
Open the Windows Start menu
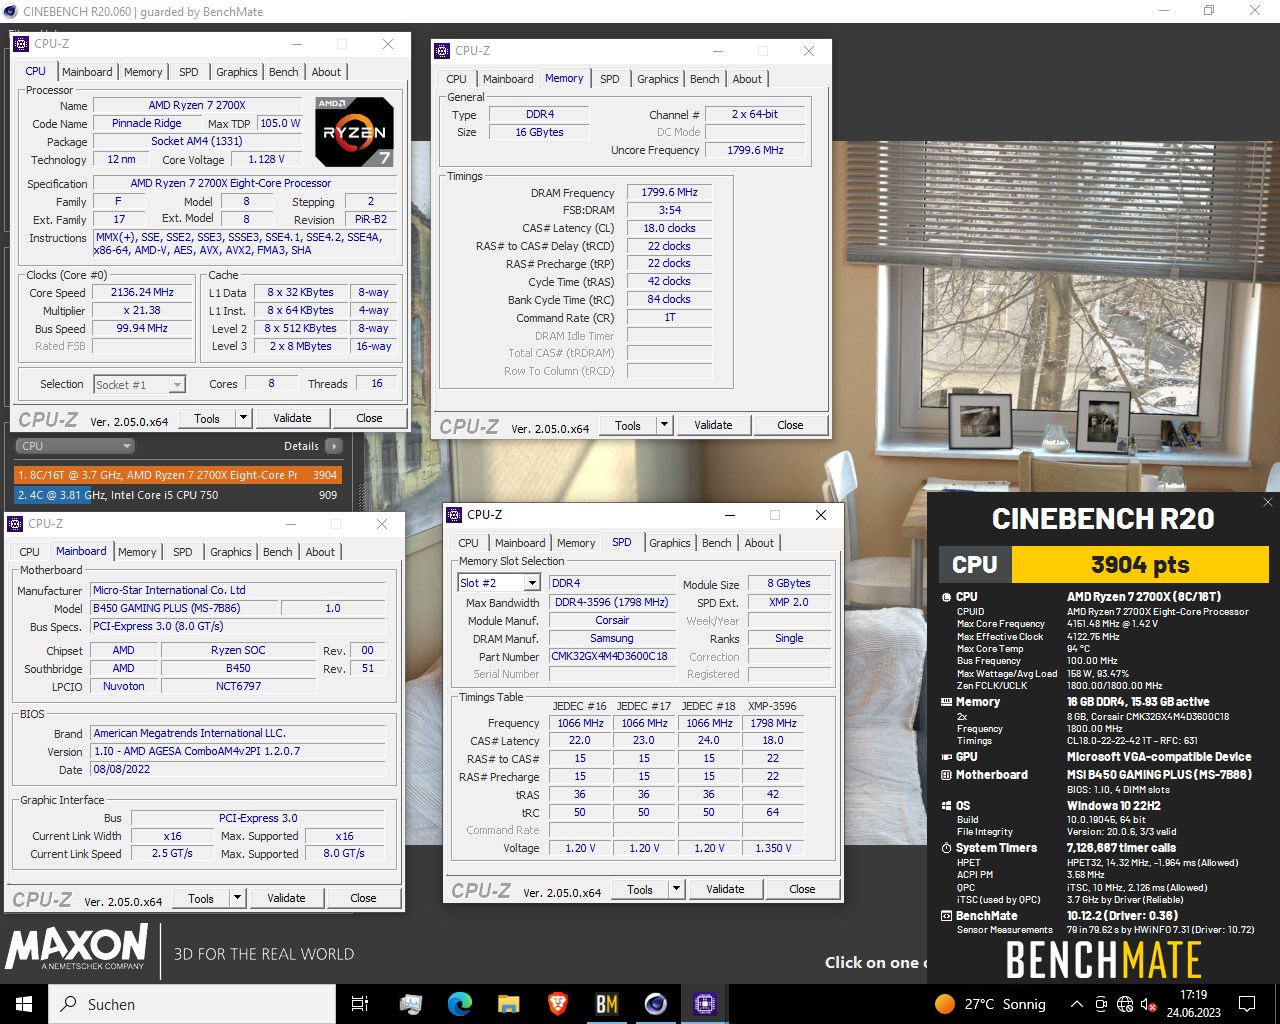[23, 1004]
